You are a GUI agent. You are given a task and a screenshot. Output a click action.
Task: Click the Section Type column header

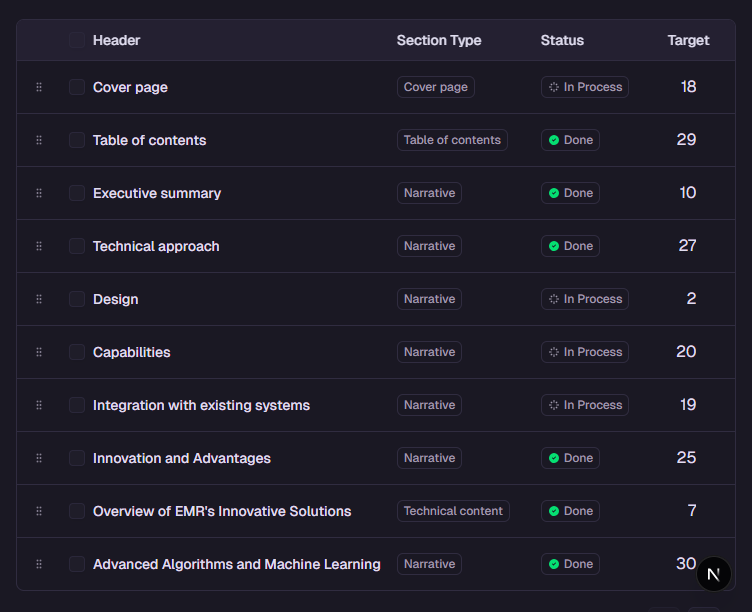point(438,40)
